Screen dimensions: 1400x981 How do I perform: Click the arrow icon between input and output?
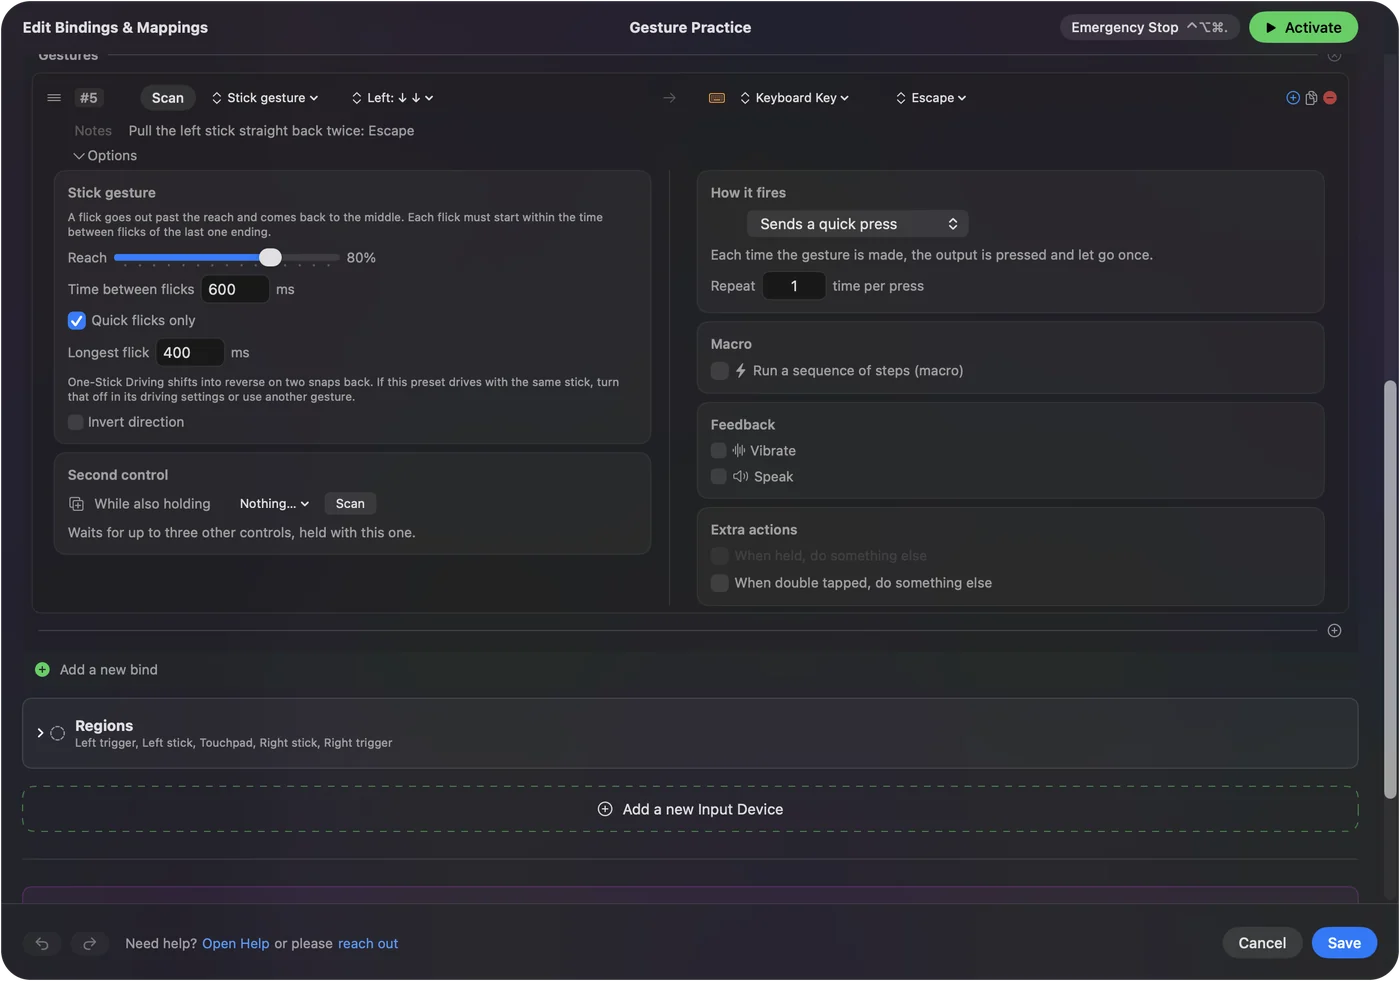[x=669, y=98]
